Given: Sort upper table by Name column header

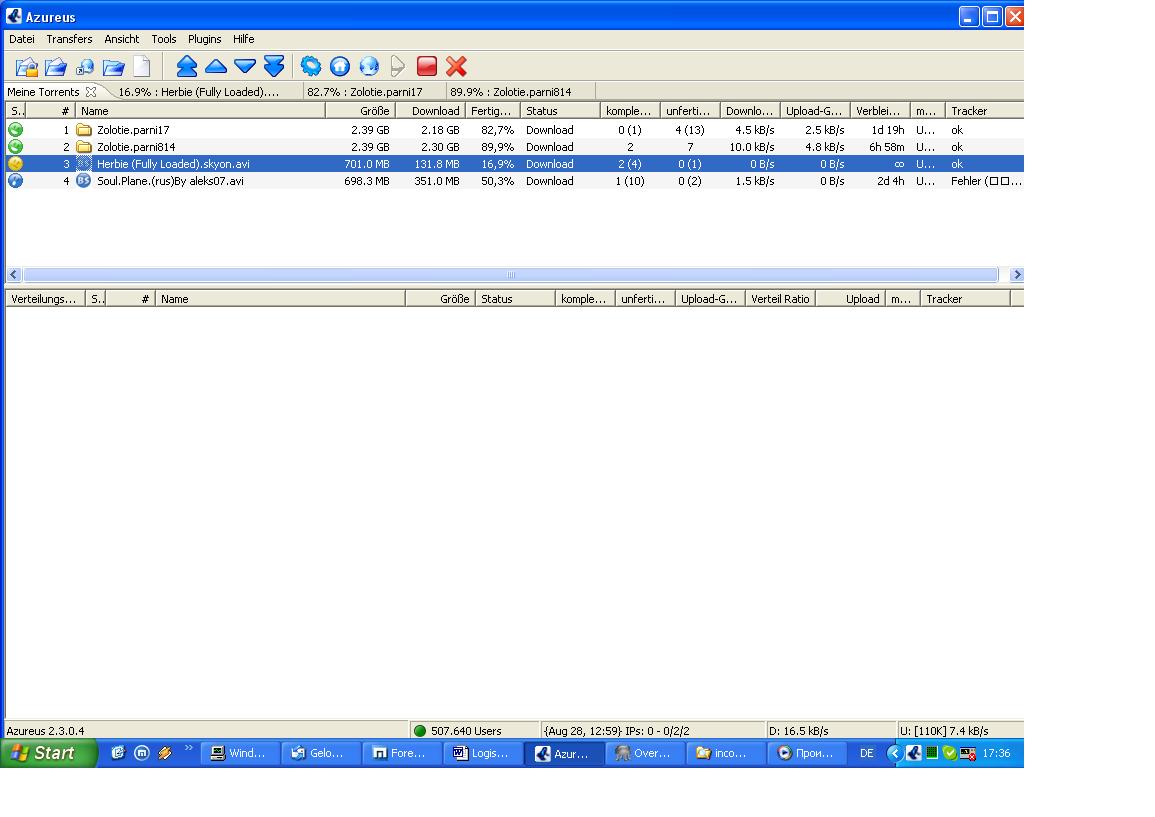Looking at the screenshot, I should pos(200,111).
